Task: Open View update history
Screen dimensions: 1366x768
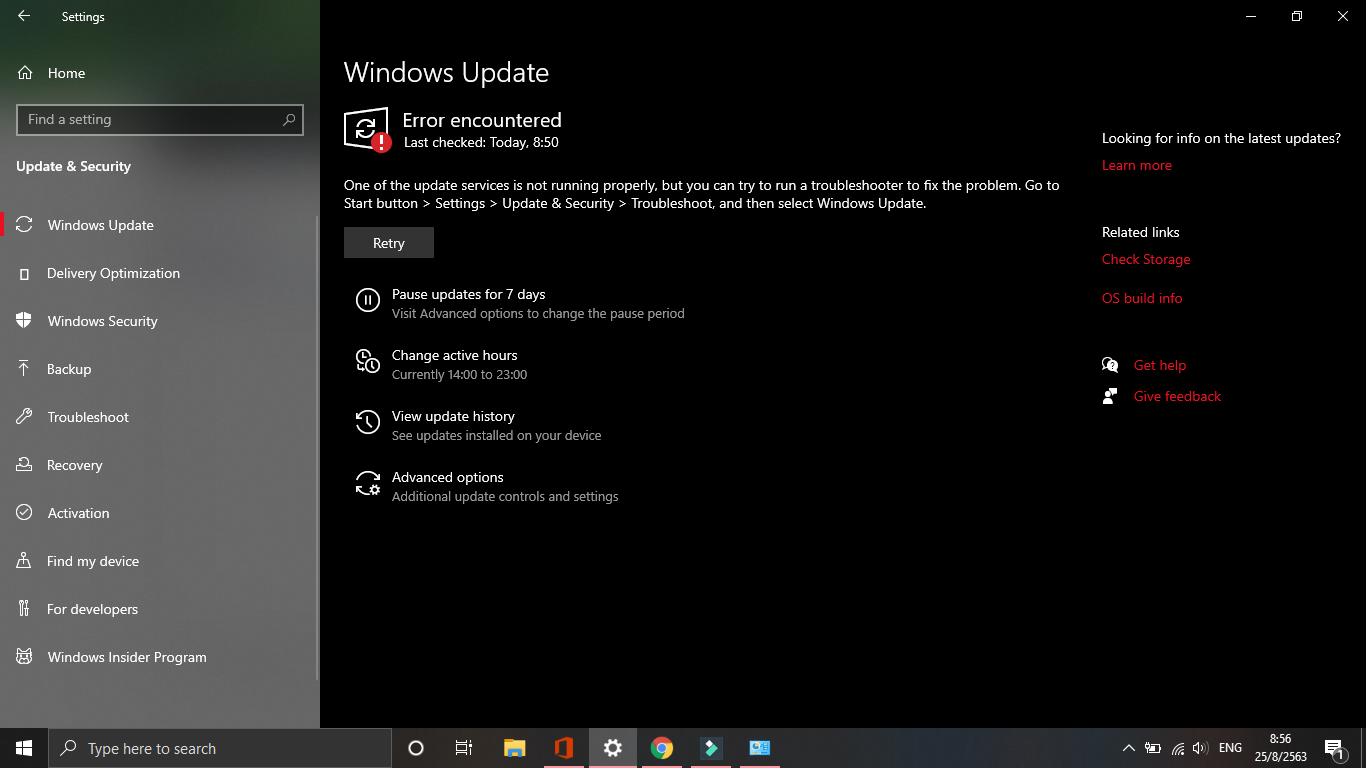Action: coord(453,416)
